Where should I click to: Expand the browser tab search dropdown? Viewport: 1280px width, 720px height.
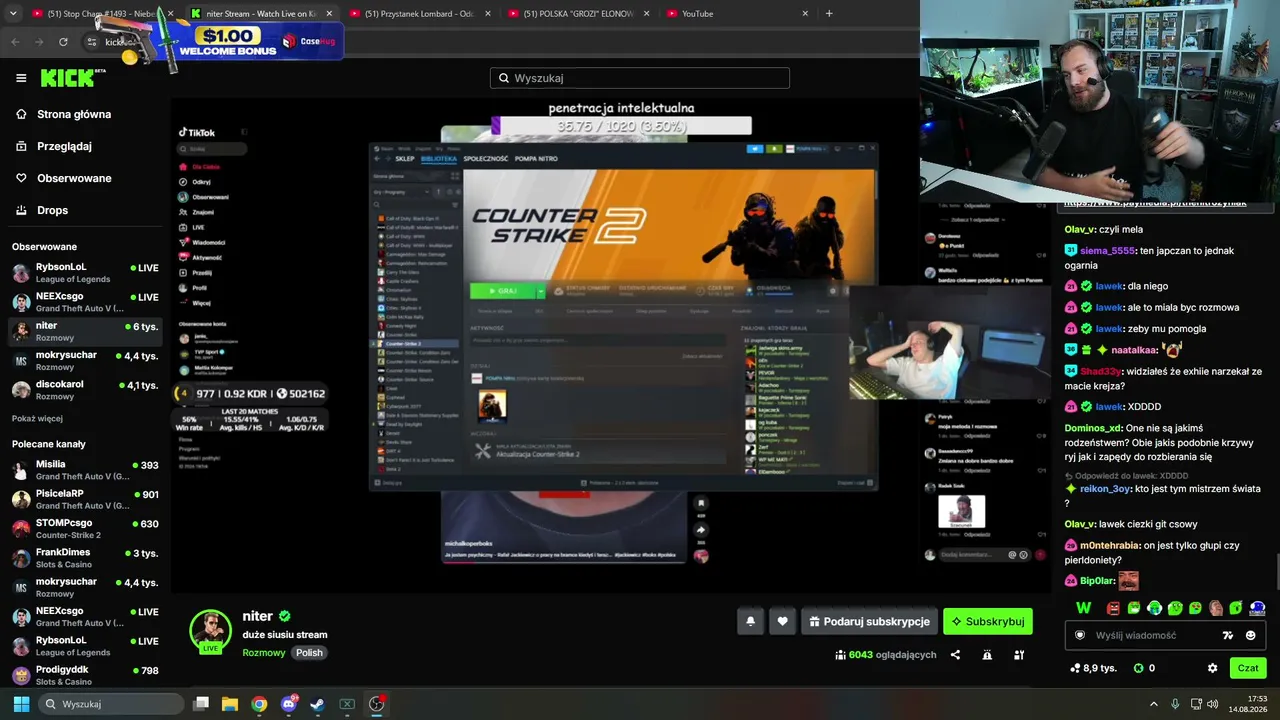point(13,13)
